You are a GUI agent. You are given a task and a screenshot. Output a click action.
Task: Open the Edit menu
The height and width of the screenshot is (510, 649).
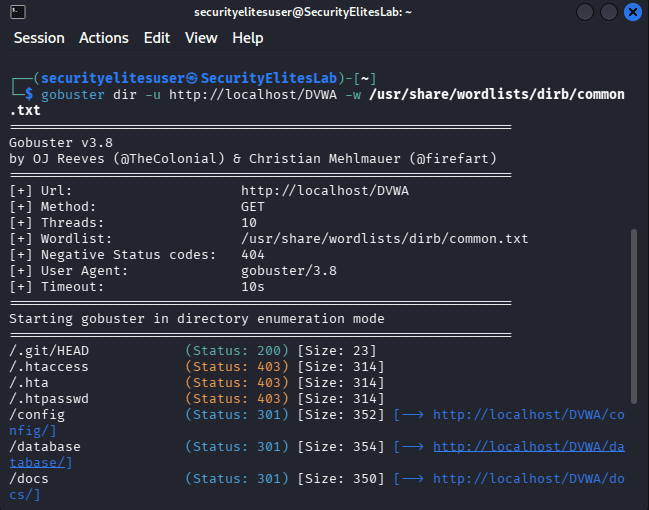pos(157,38)
